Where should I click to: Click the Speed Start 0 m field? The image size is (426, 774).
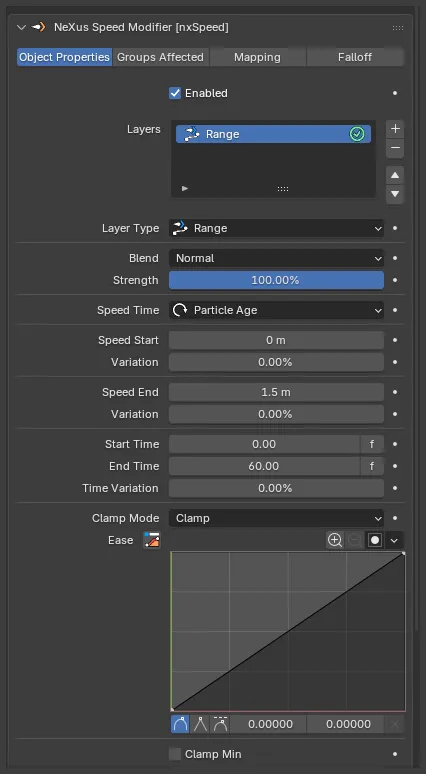pyautogui.click(x=276, y=340)
